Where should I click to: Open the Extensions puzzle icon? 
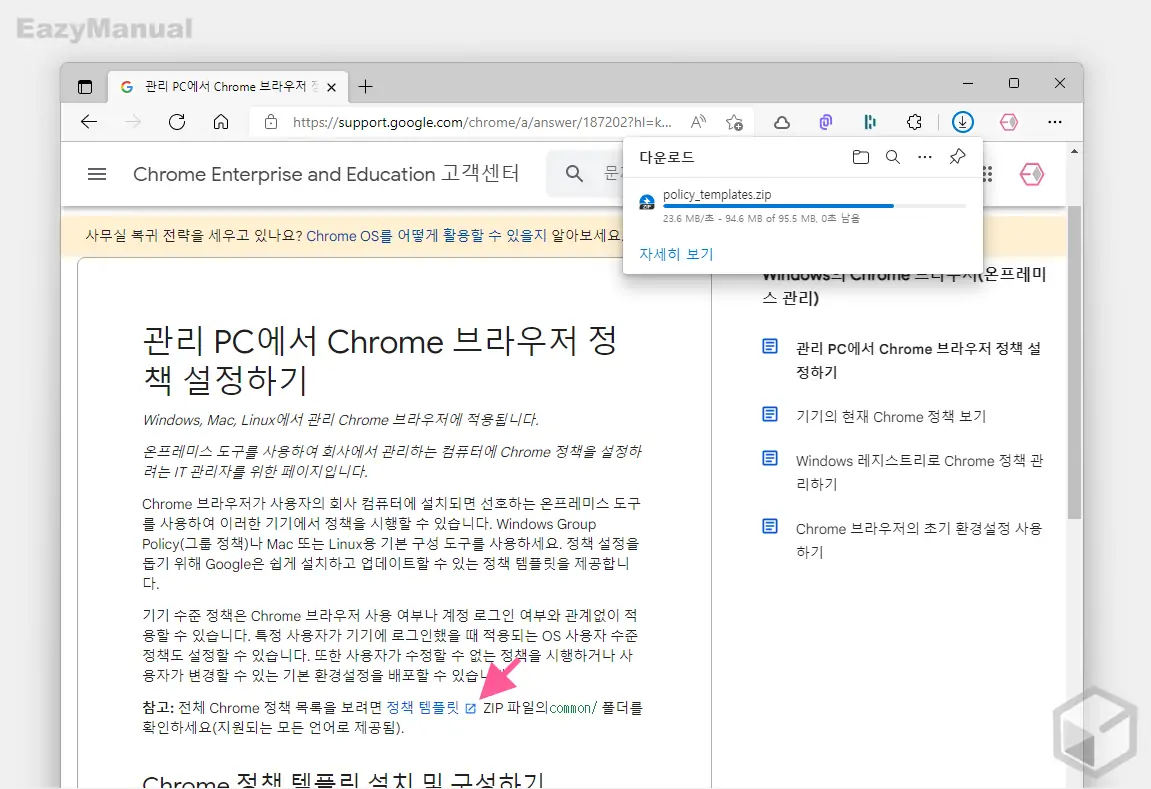(x=914, y=122)
